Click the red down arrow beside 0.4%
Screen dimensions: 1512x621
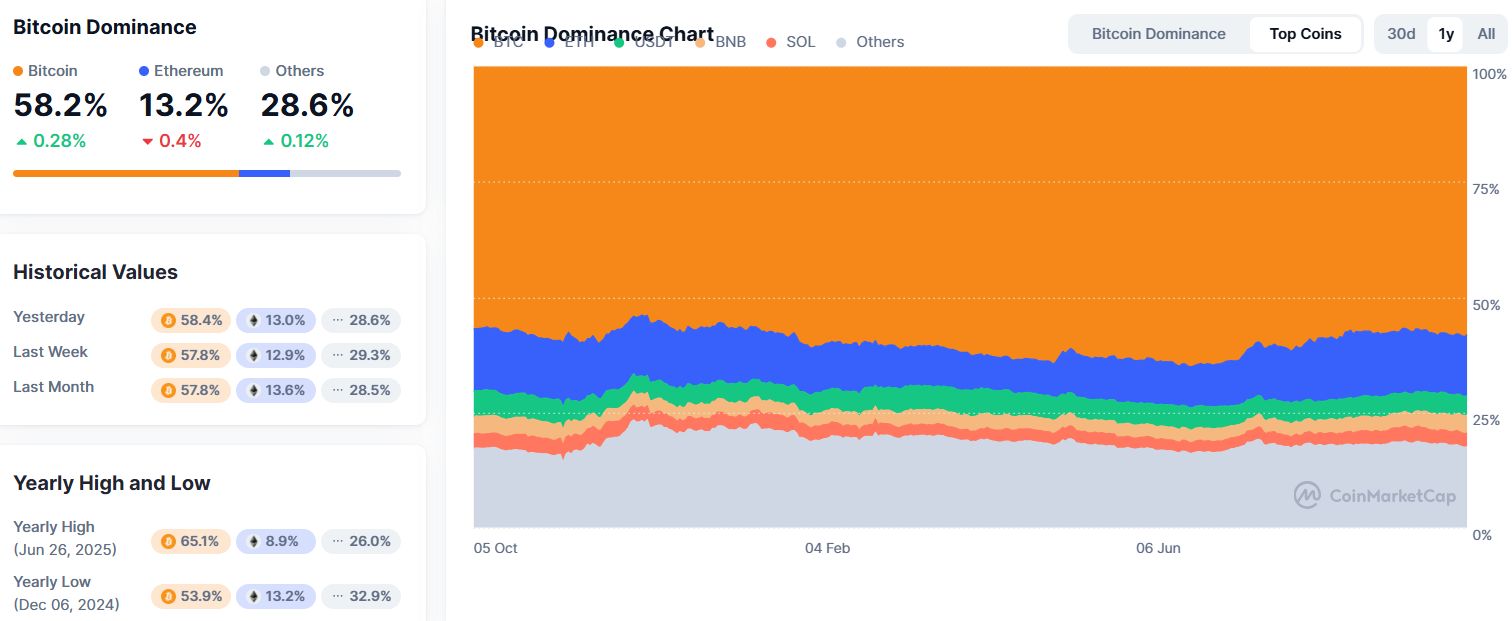(x=147, y=142)
